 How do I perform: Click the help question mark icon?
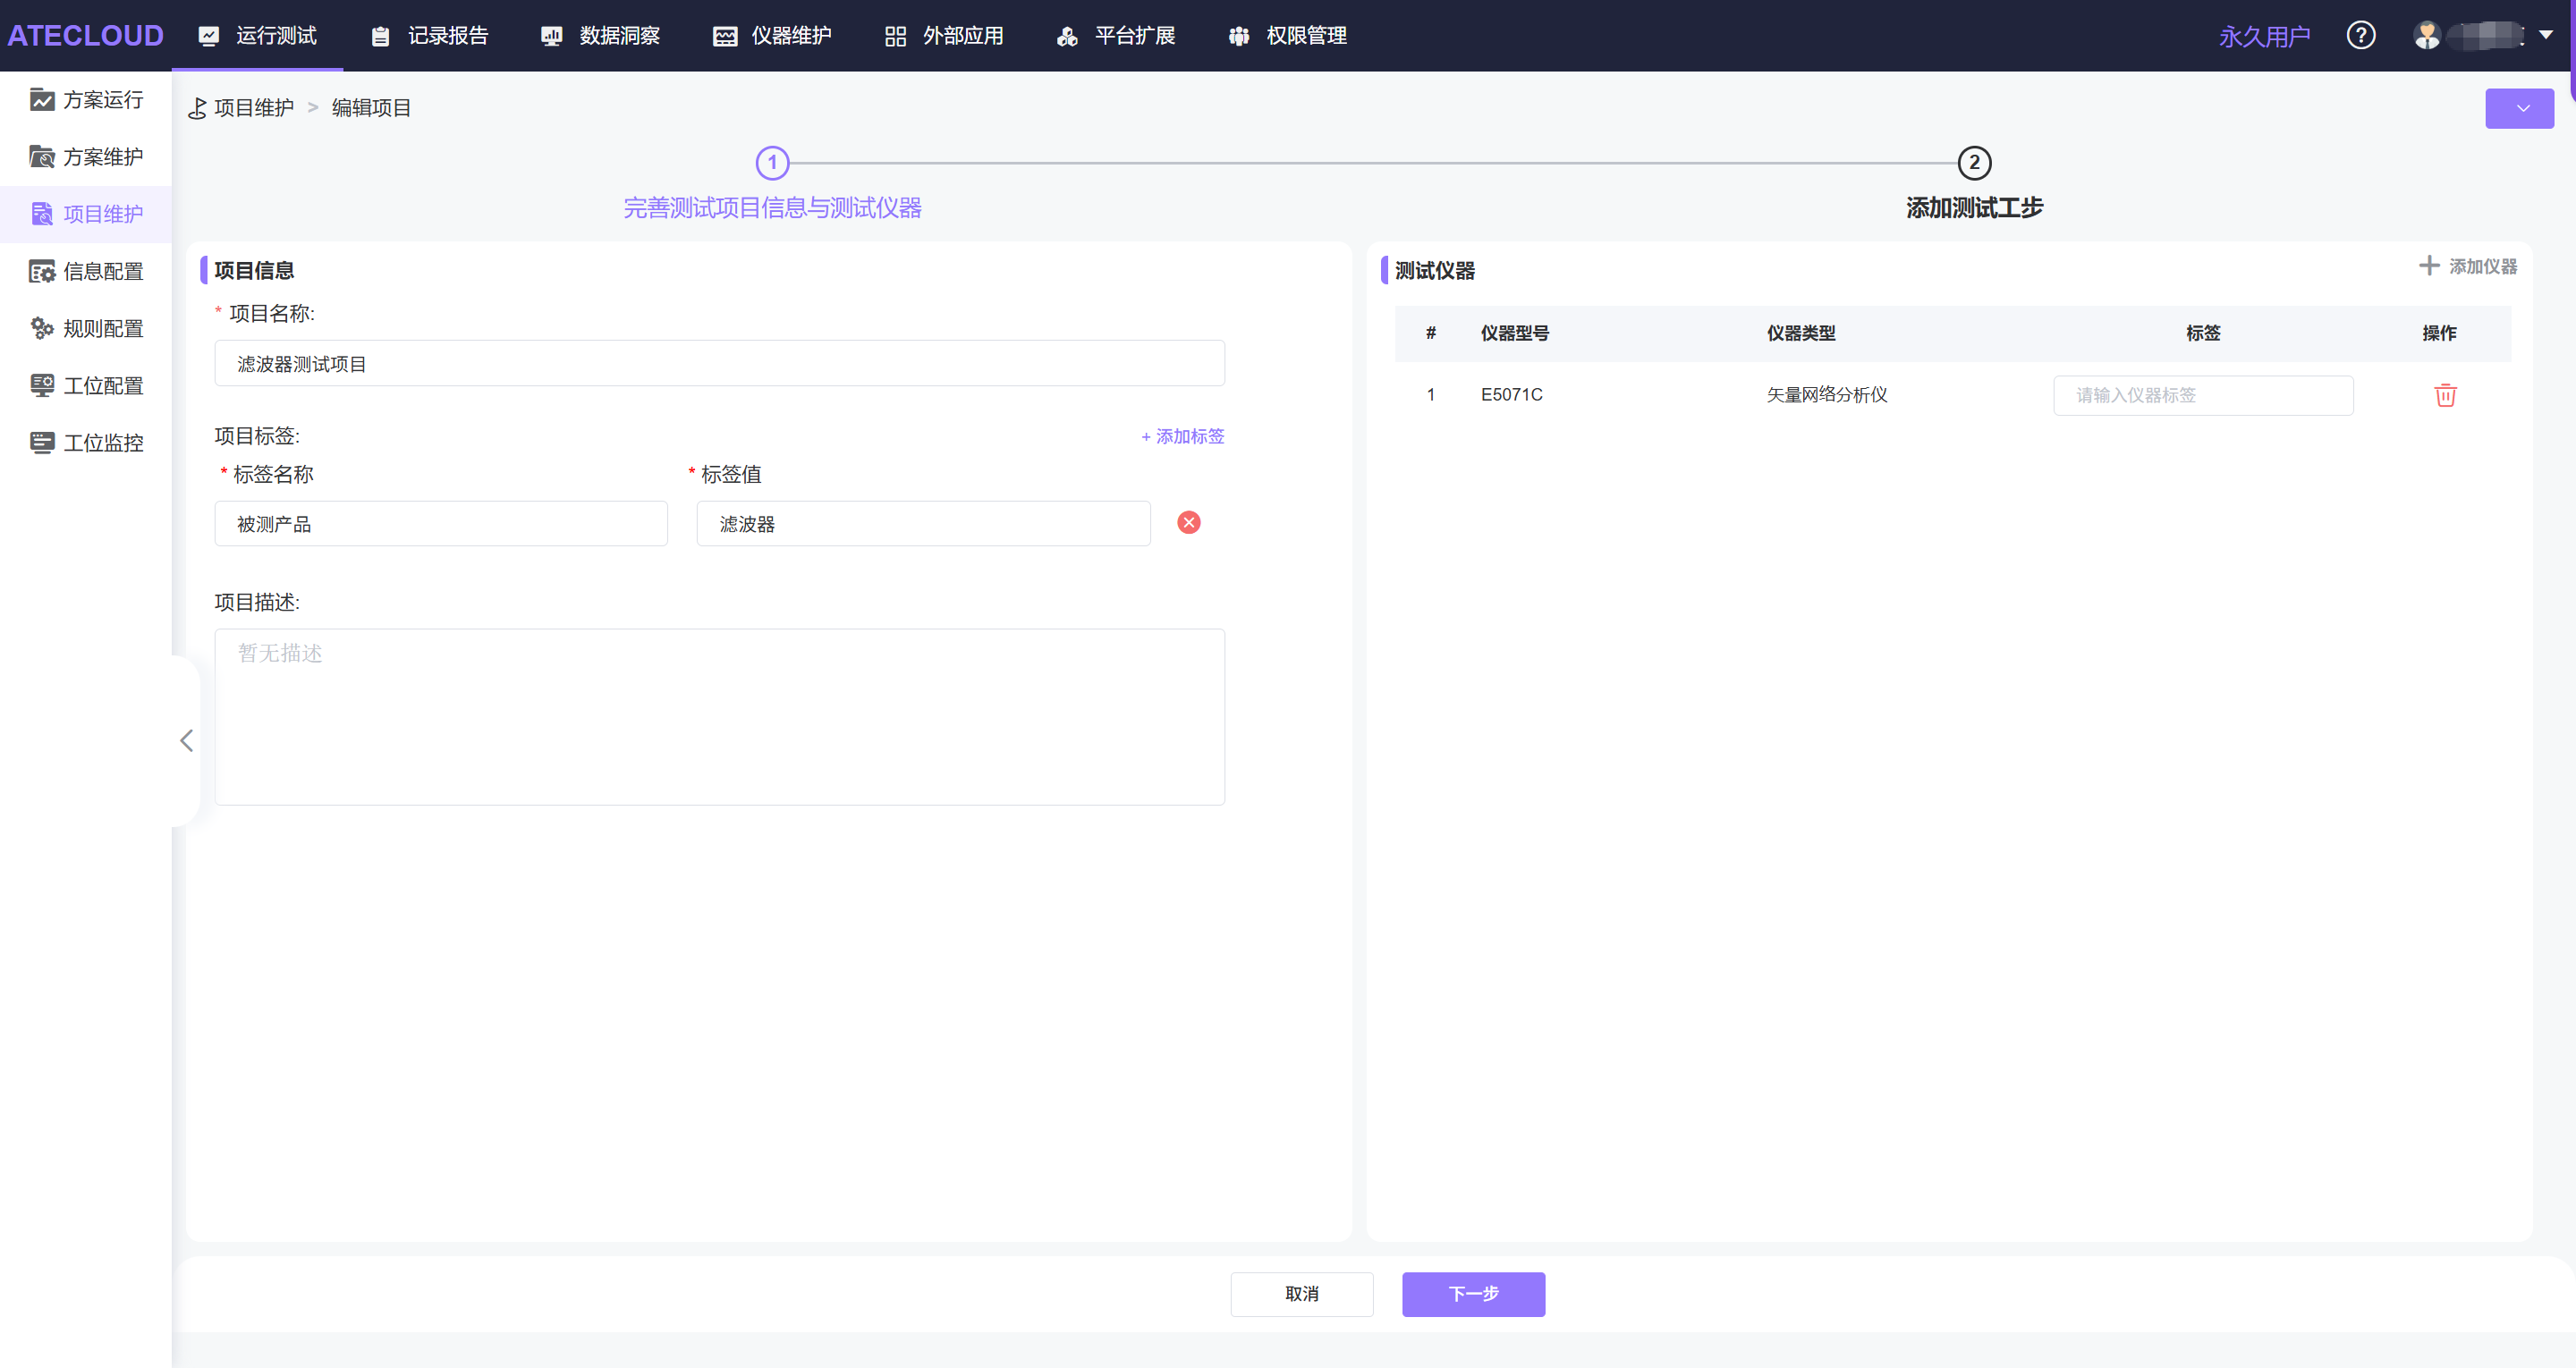(2360, 36)
